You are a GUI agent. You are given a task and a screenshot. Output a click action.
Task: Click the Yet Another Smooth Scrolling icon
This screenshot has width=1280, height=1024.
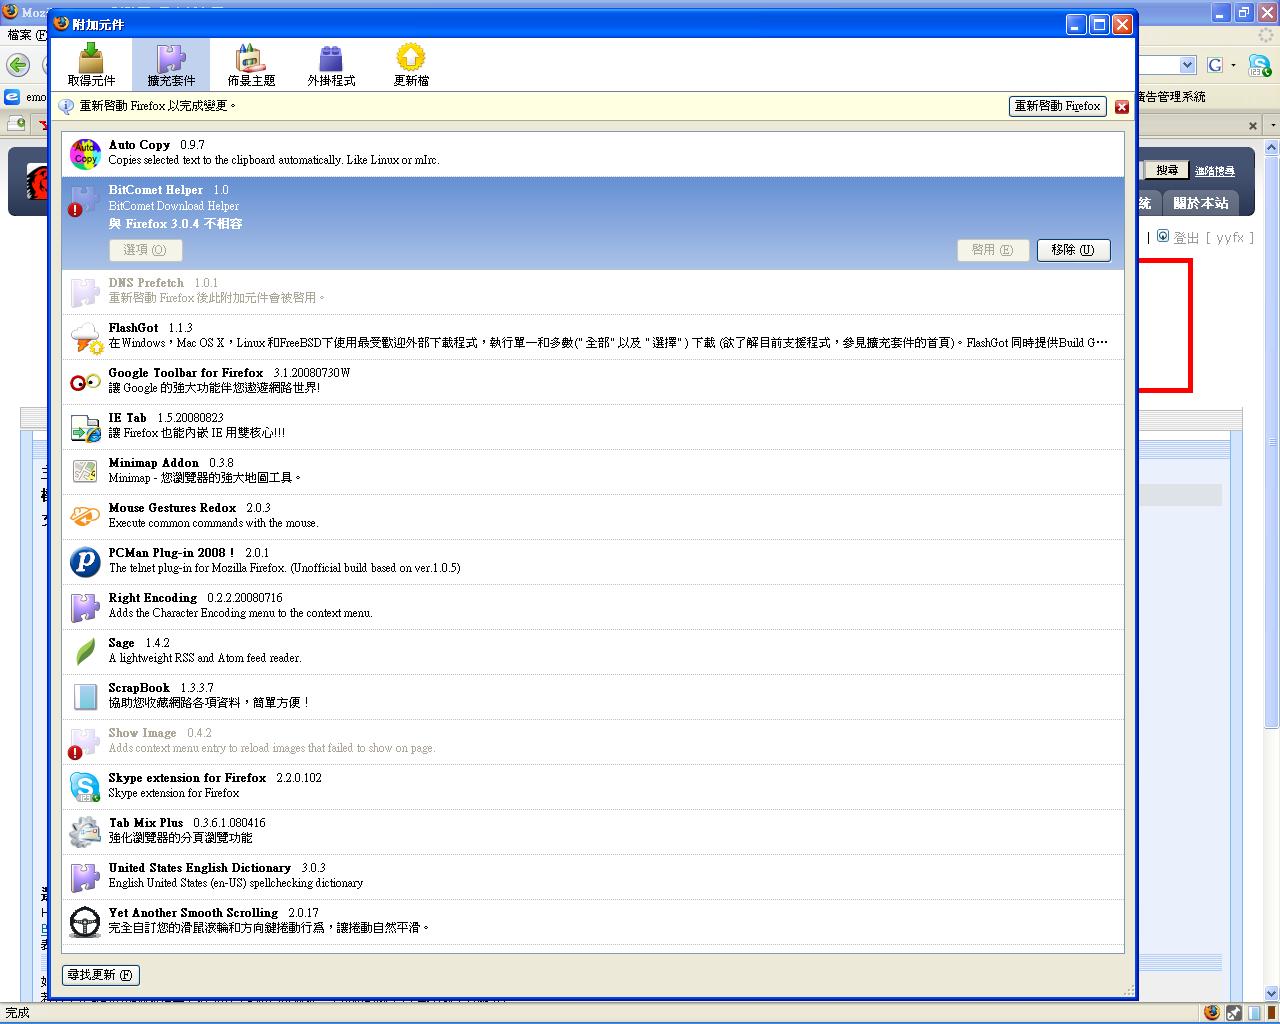(x=85, y=921)
